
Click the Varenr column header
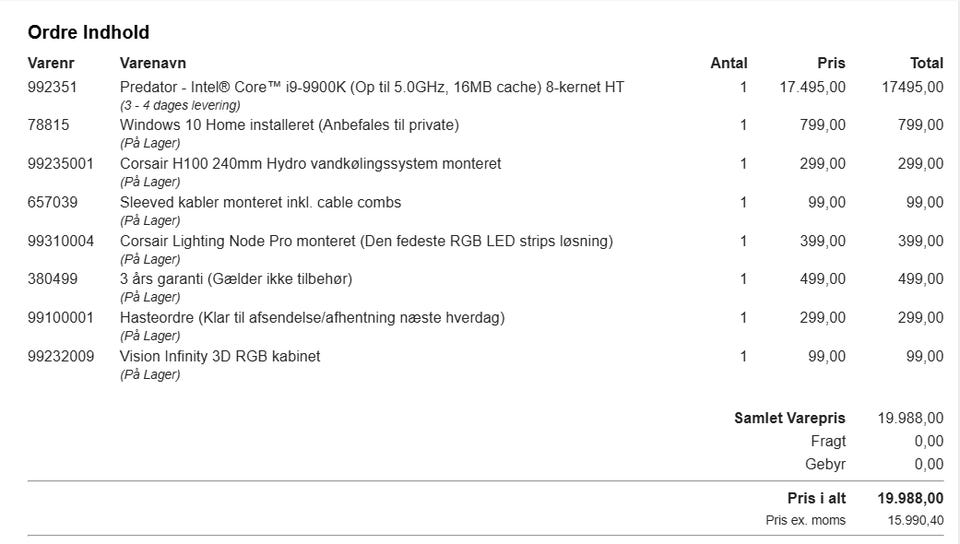pyautogui.click(x=50, y=63)
